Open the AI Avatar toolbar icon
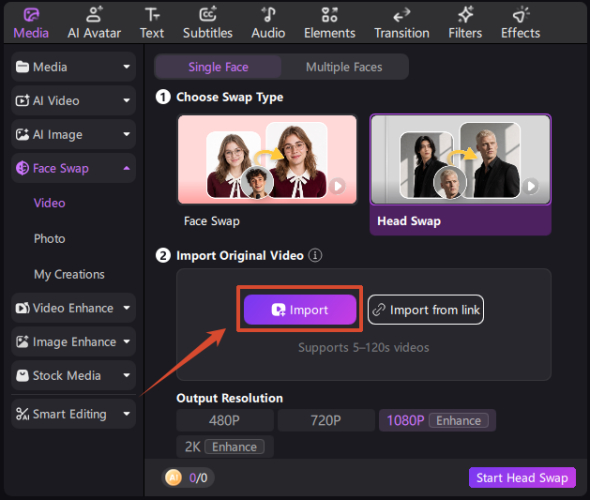Screen dimensions: 590x500 click(94, 15)
